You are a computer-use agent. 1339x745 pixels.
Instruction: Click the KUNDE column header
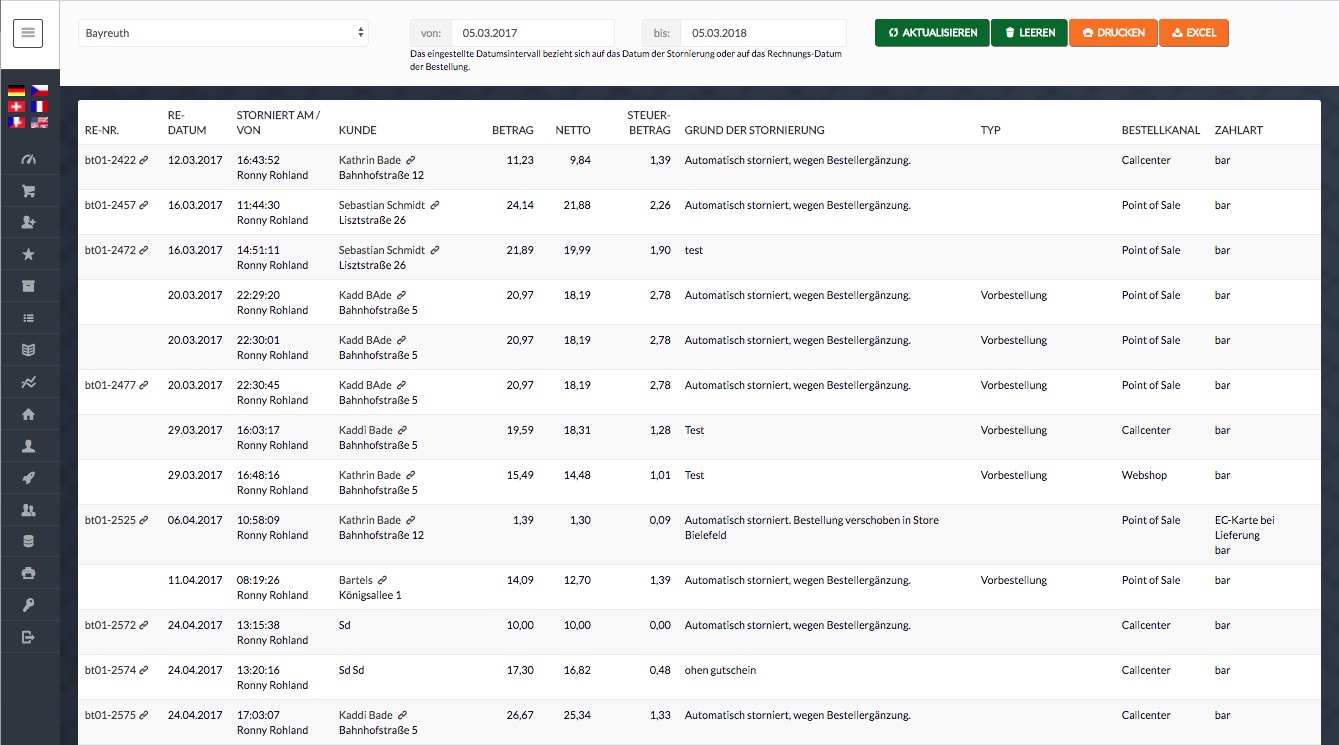(x=358, y=130)
